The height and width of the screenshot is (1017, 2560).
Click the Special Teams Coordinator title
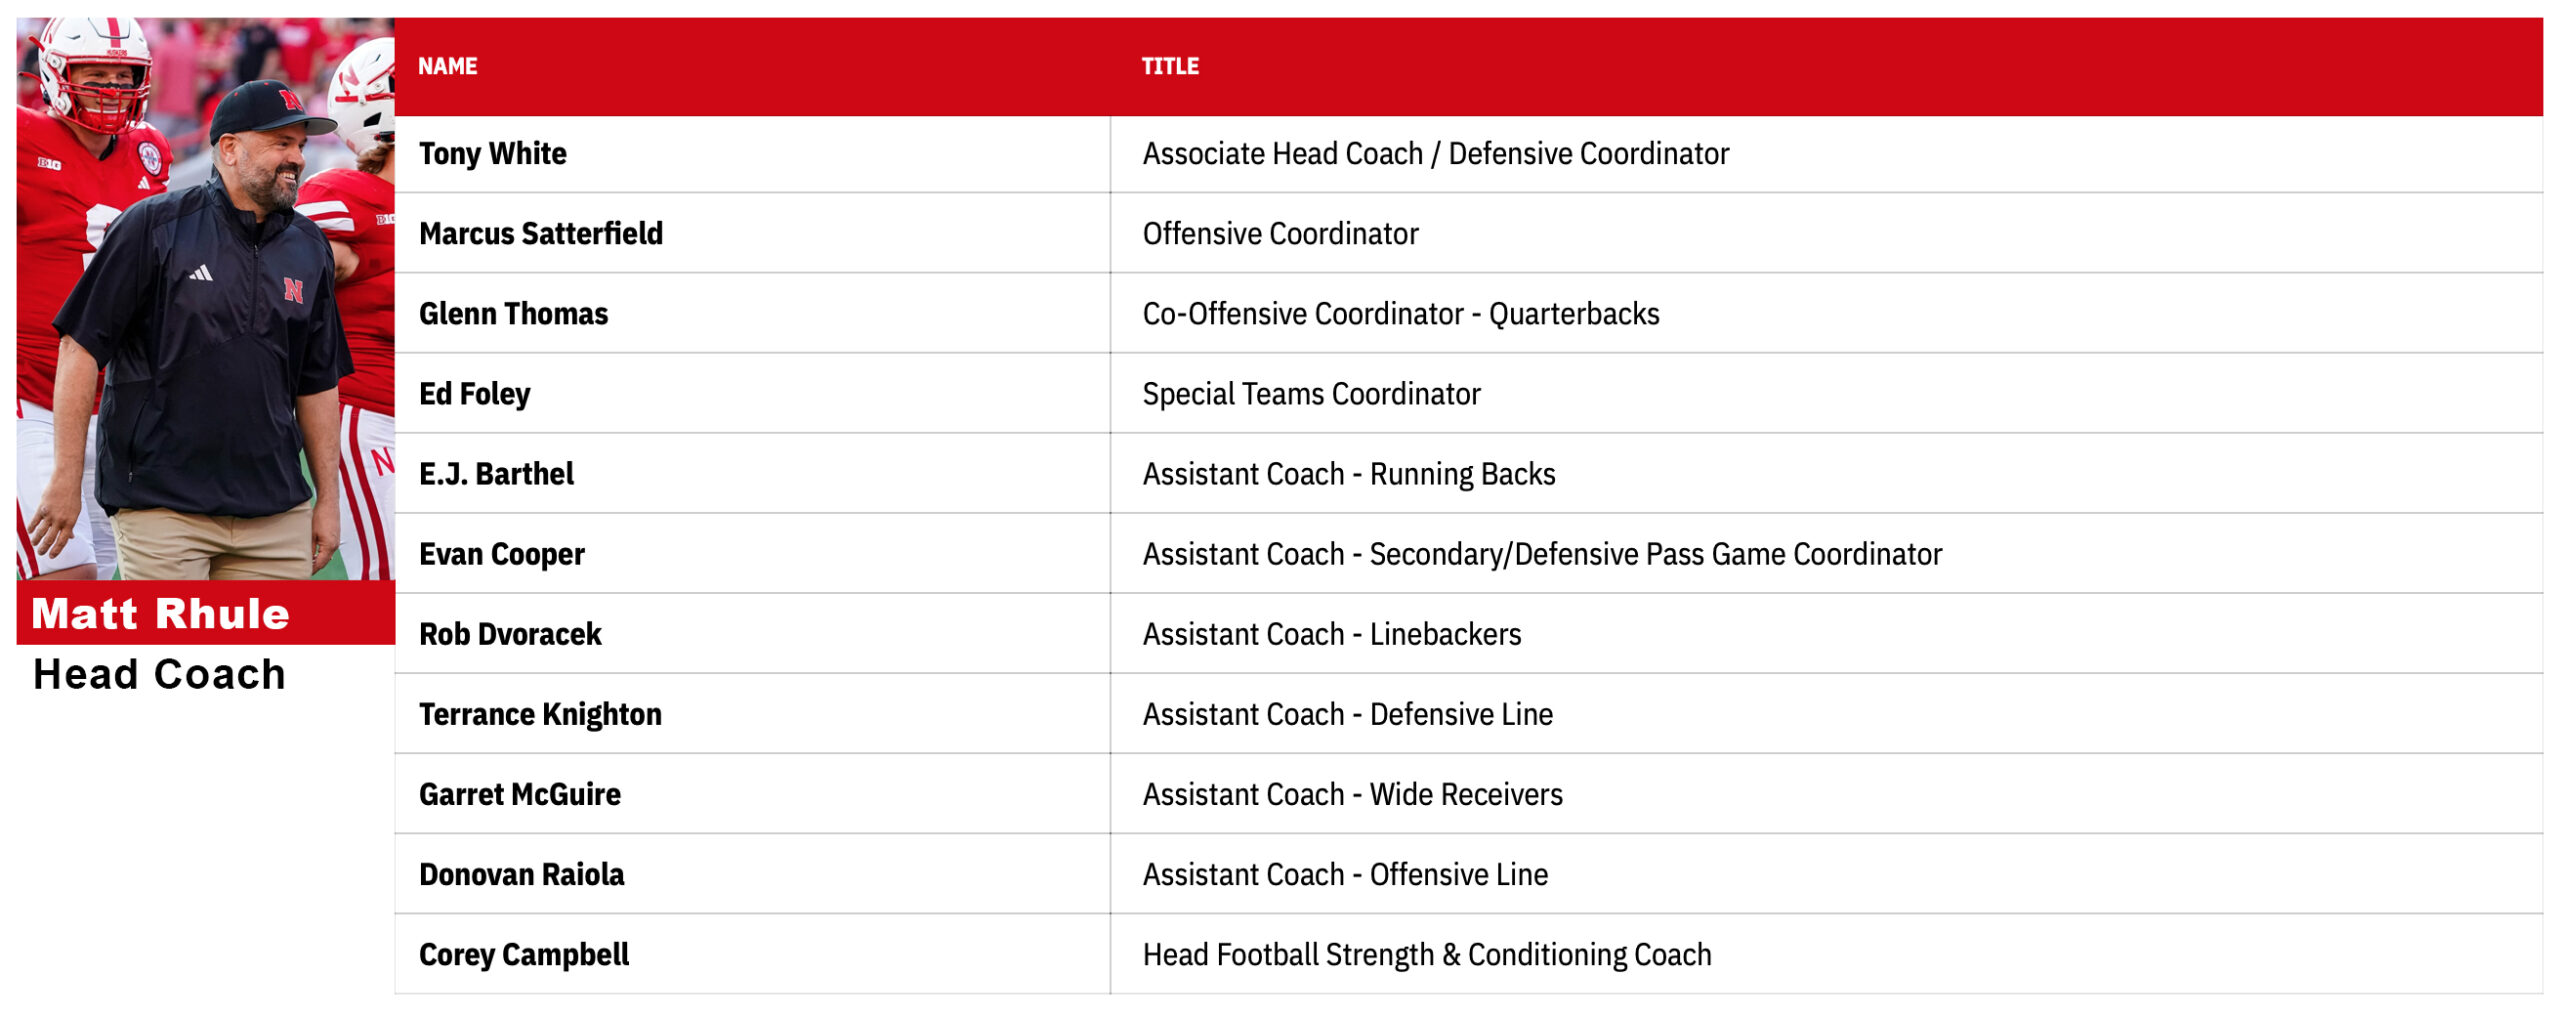[x=1311, y=394]
